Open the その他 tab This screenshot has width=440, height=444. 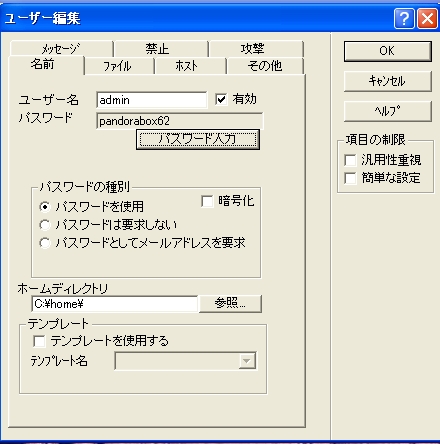coord(265,66)
